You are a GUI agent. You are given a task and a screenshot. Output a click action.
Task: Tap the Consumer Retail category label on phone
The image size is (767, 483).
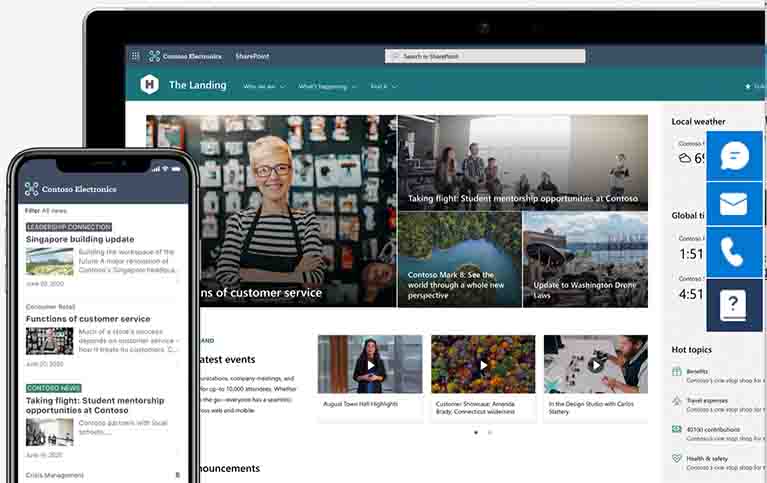50,307
